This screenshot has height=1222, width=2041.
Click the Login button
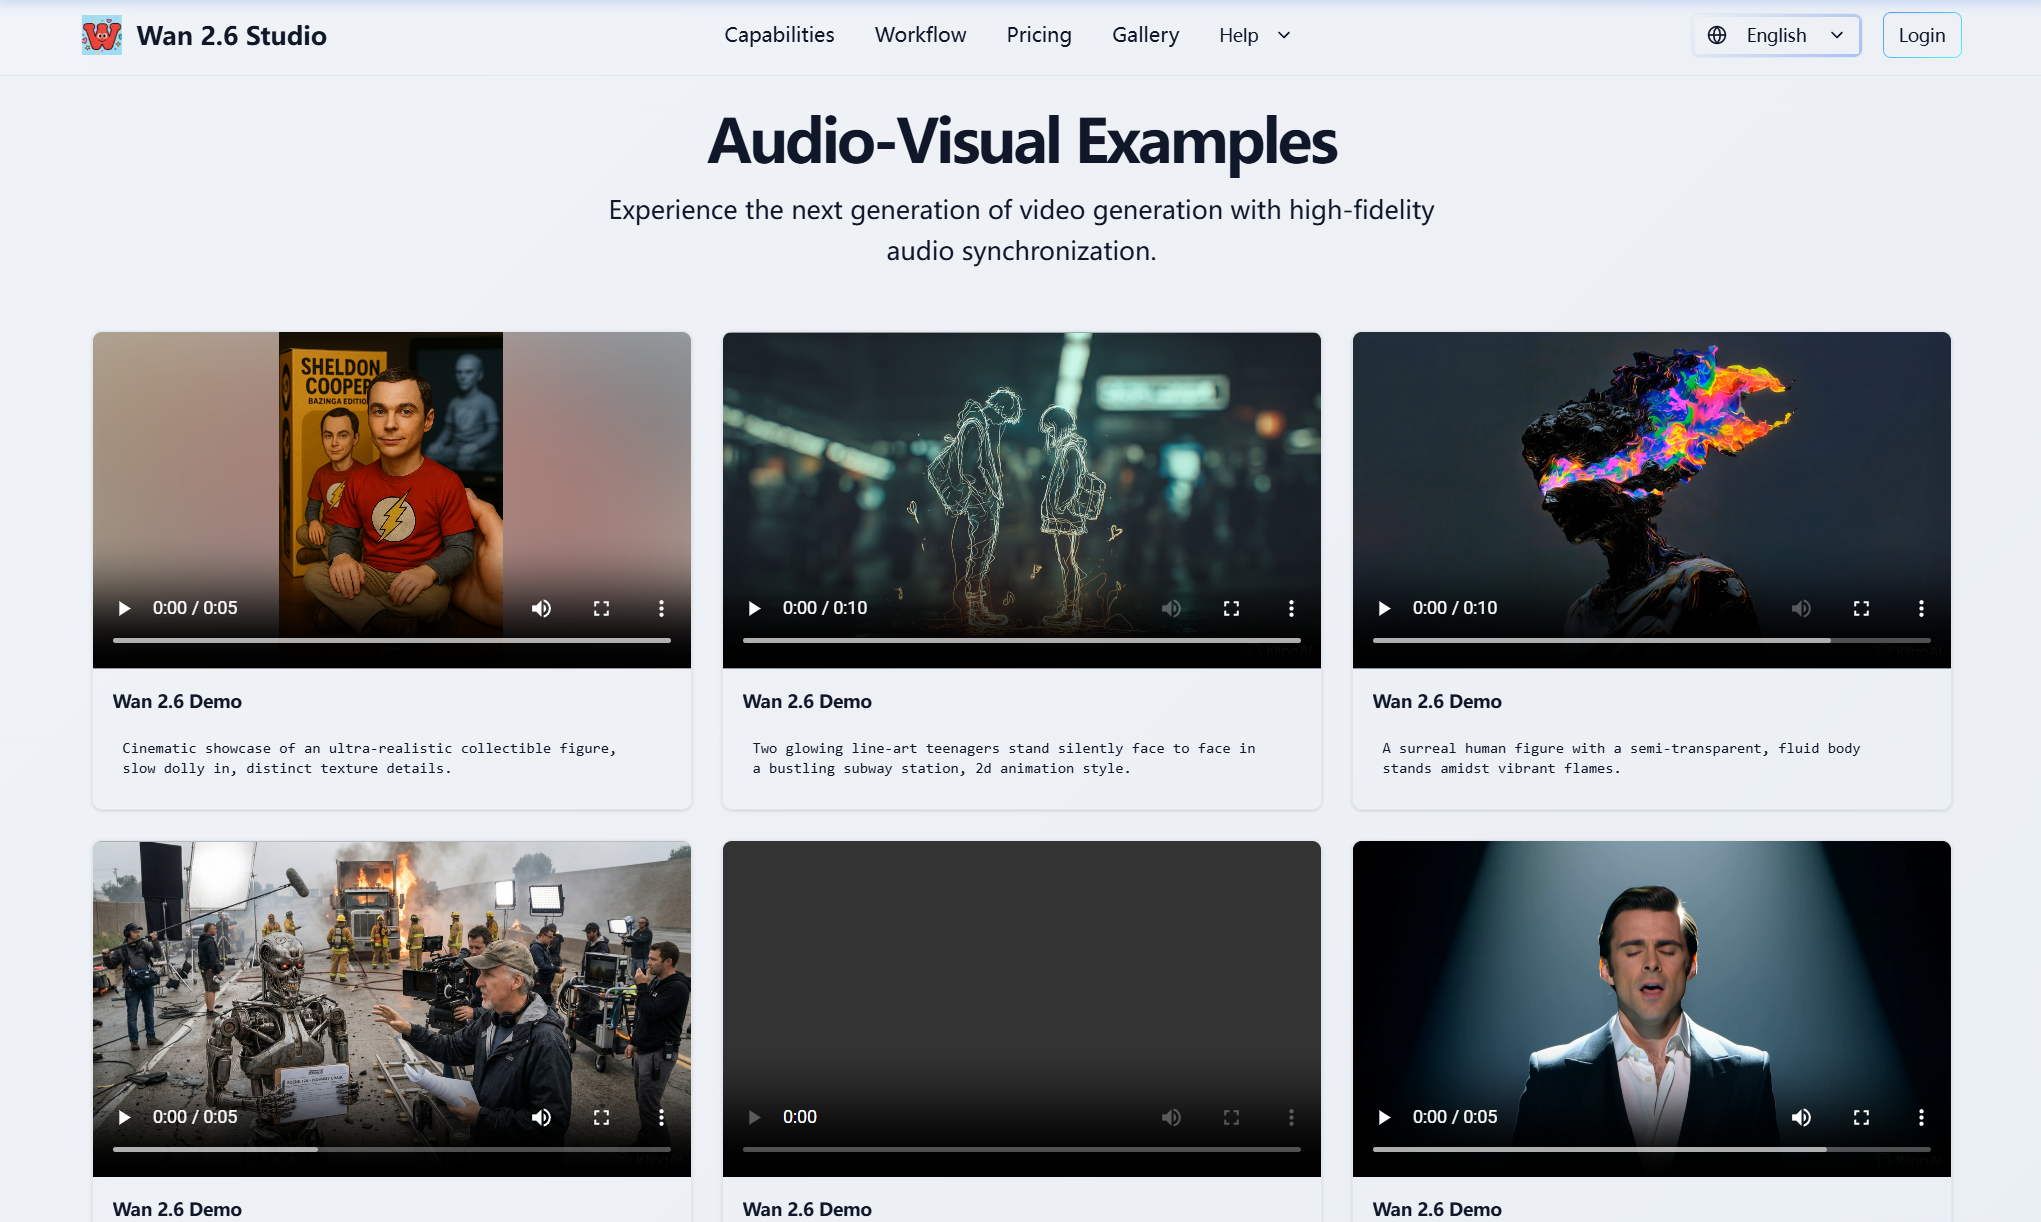coord(1921,35)
